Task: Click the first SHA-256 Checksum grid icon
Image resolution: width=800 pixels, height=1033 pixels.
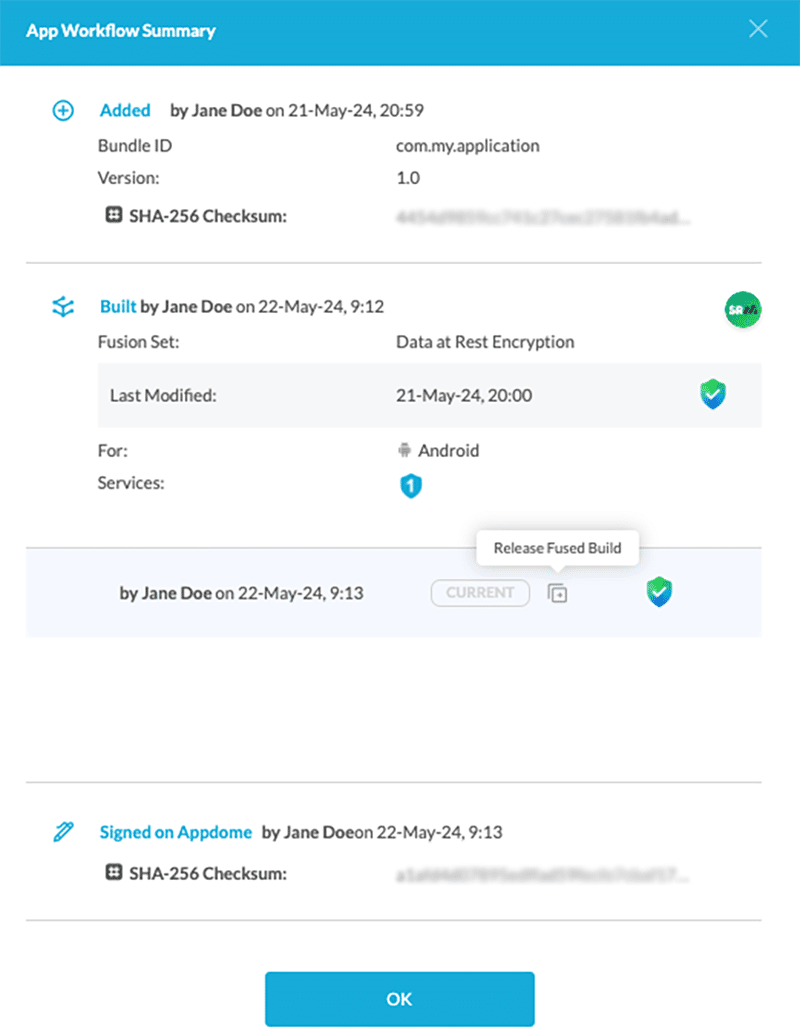Action: 113,214
